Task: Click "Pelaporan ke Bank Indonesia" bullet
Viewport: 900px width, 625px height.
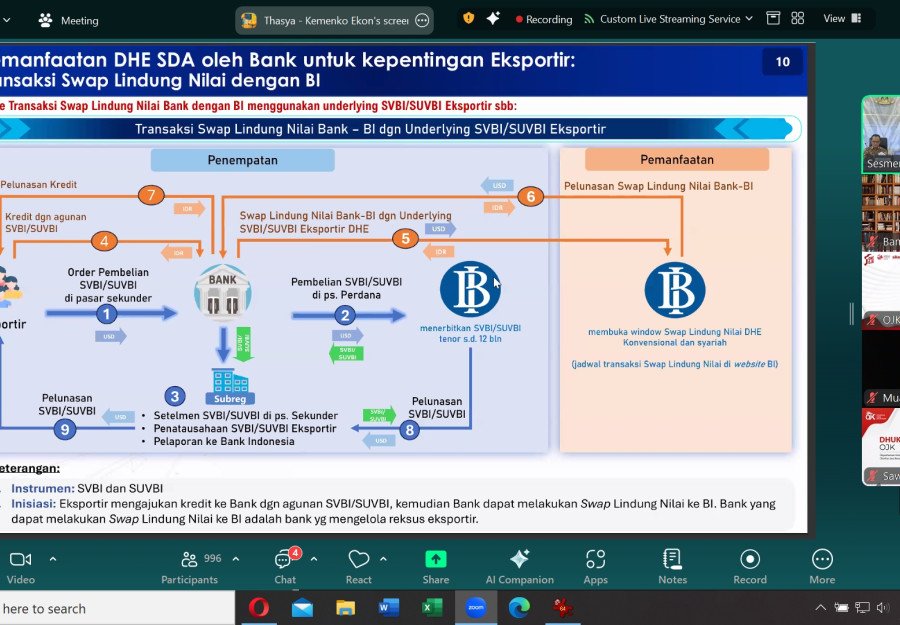Action: point(224,441)
